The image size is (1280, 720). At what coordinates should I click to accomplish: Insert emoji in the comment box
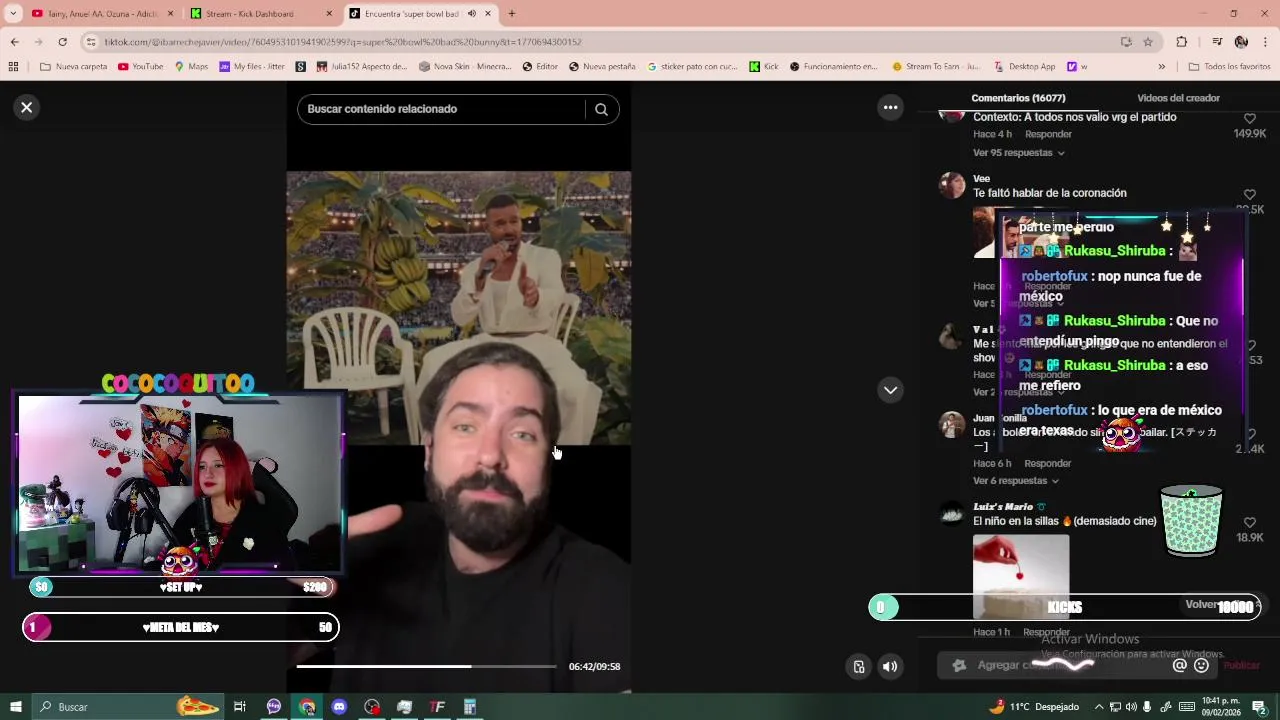pos(1201,665)
